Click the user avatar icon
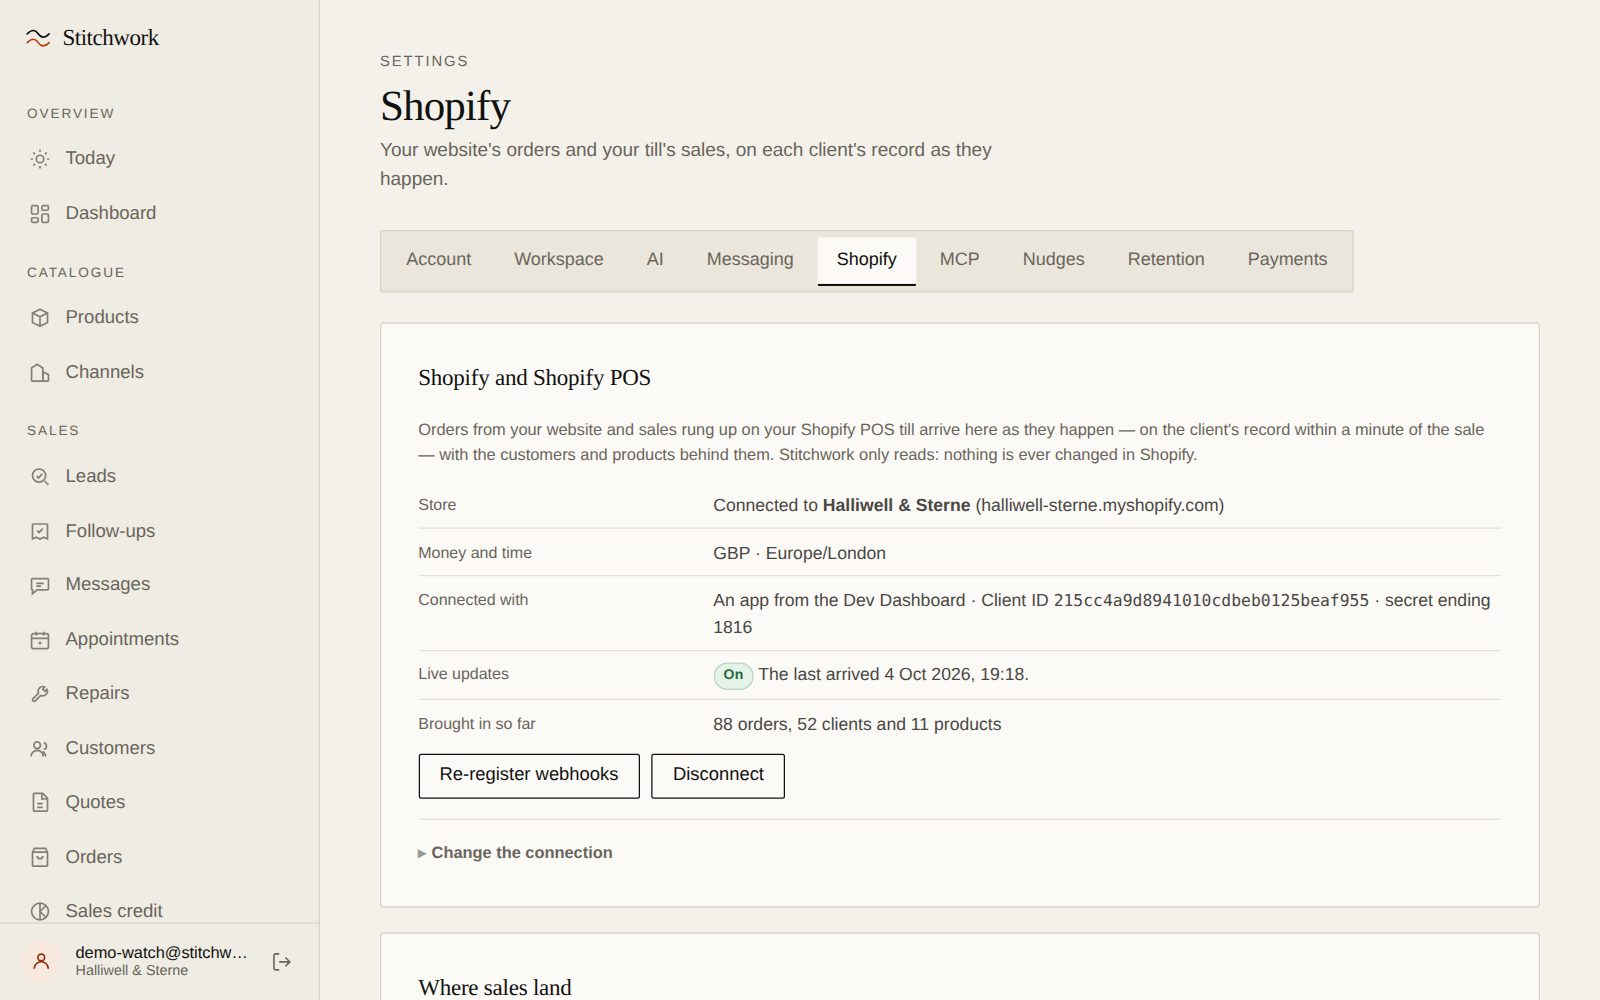Image resolution: width=1600 pixels, height=1000 pixels. [41, 962]
